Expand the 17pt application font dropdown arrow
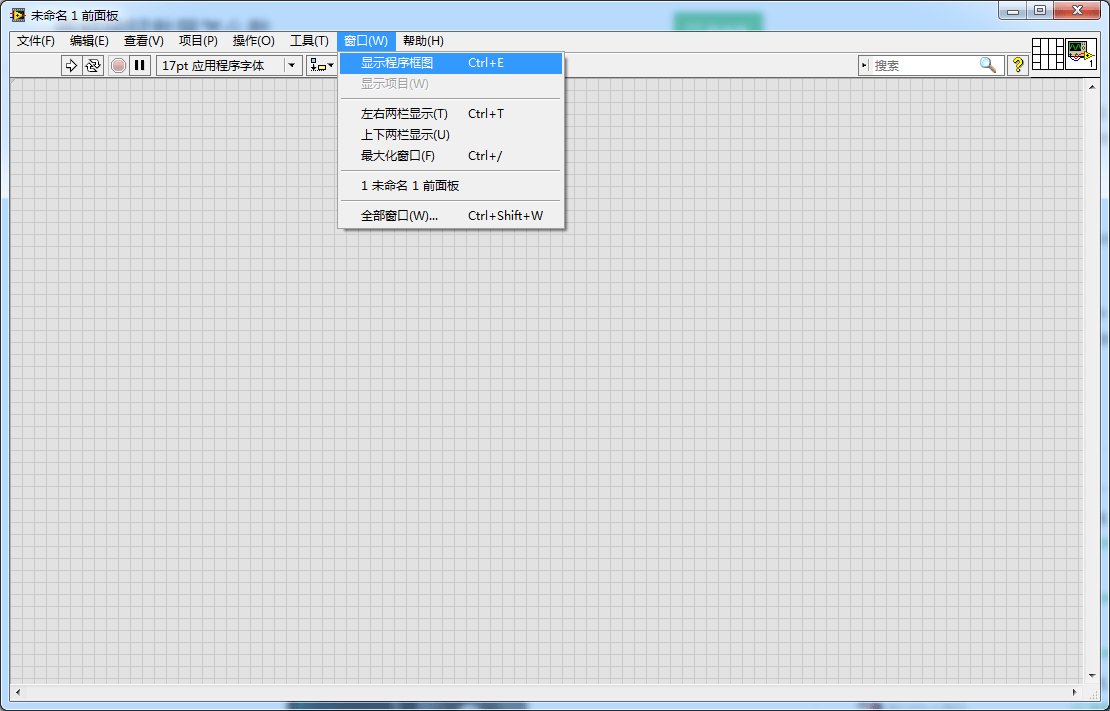 [292, 66]
